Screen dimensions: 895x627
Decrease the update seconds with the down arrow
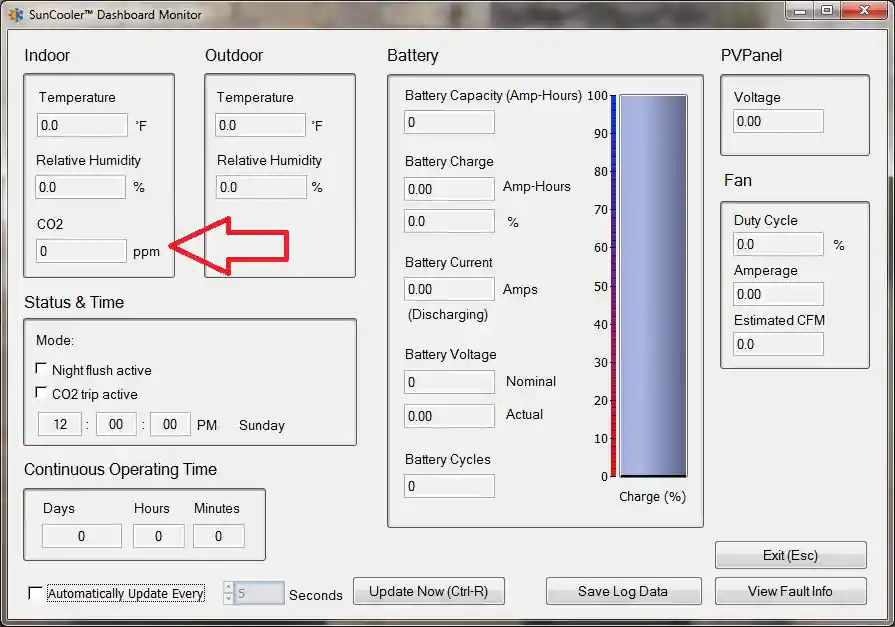pyautogui.click(x=228, y=598)
